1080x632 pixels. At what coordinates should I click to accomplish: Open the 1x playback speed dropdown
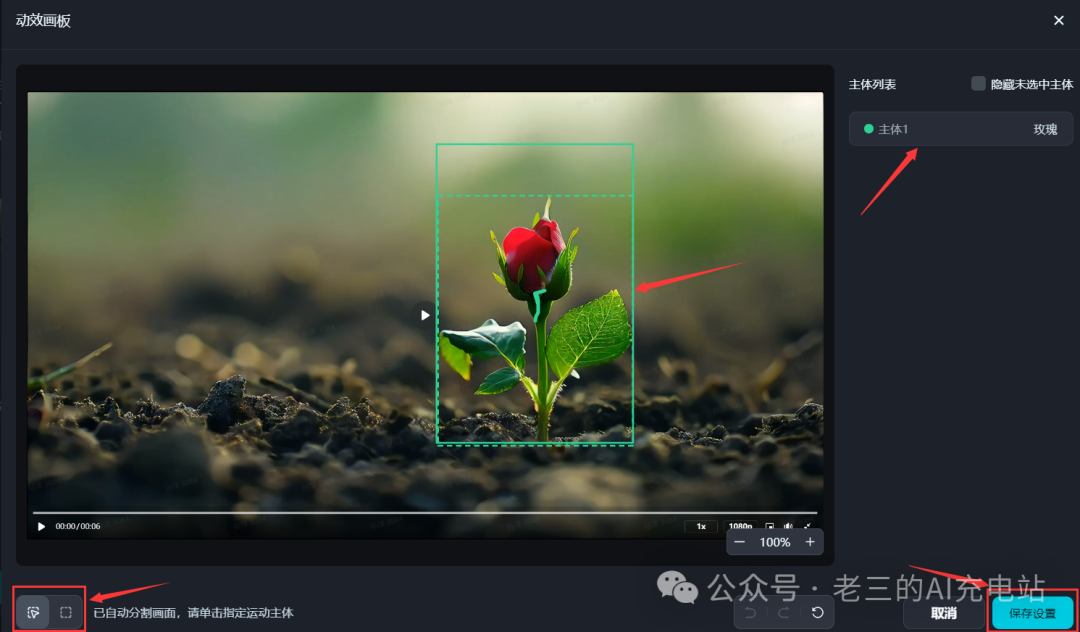coord(701,526)
